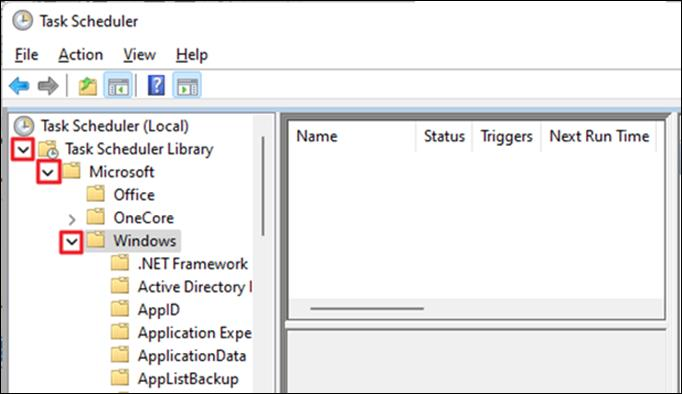Screen dimensions: 682x394
Task: Select Task Scheduler (Local) root node
Action: click(115, 126)
